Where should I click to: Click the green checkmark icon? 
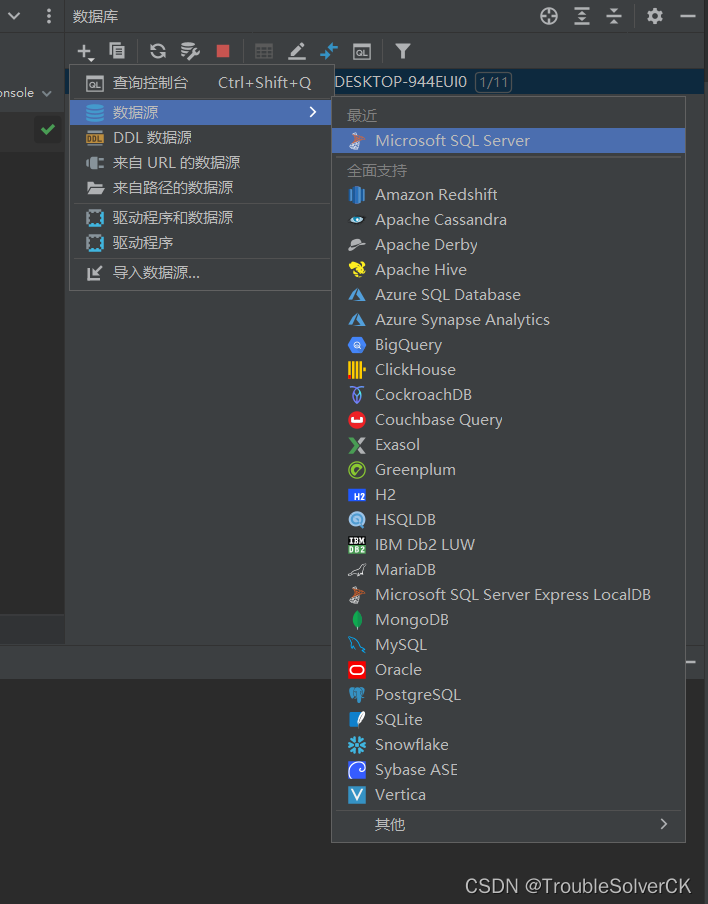[x=48, y=129]
